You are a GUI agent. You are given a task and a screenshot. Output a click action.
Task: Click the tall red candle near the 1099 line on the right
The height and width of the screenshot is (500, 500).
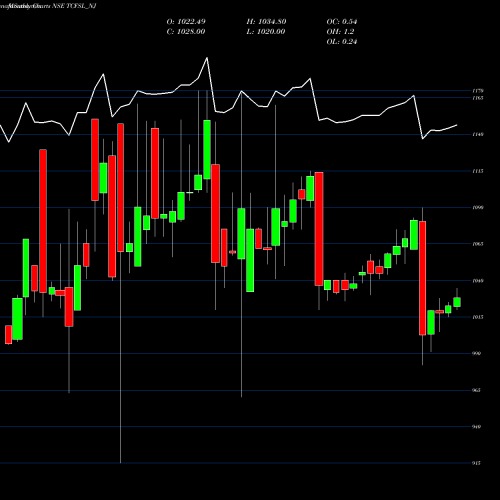tap(422, 278)
